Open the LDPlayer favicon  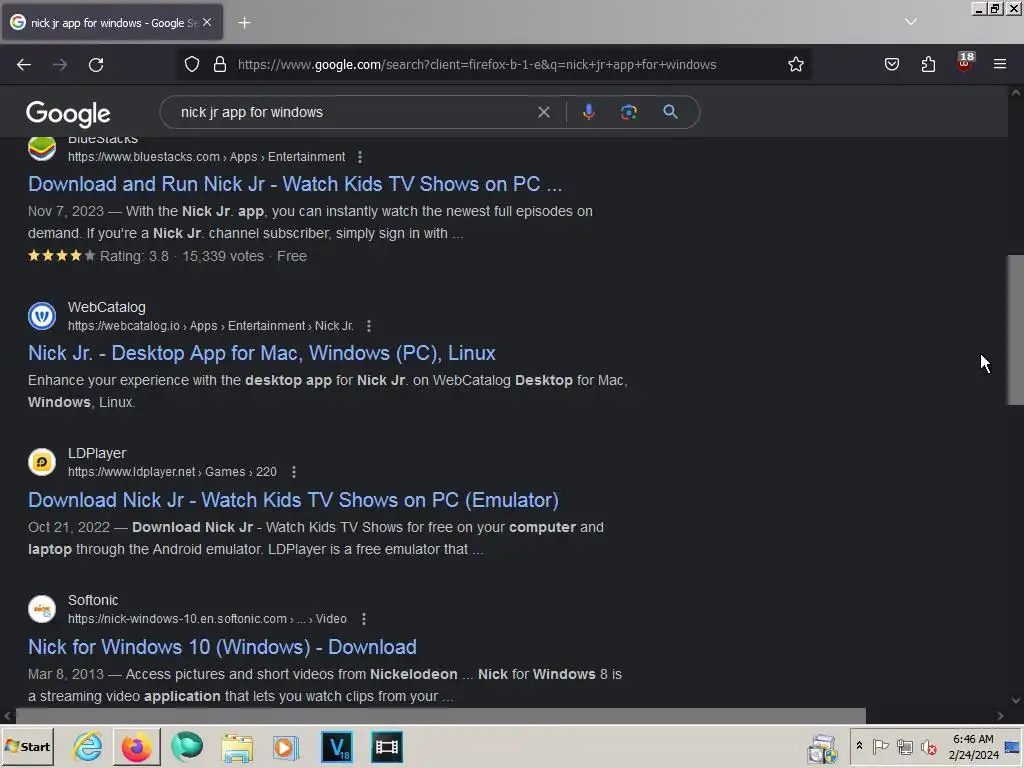pyautogui.click(x=42, y=462)
